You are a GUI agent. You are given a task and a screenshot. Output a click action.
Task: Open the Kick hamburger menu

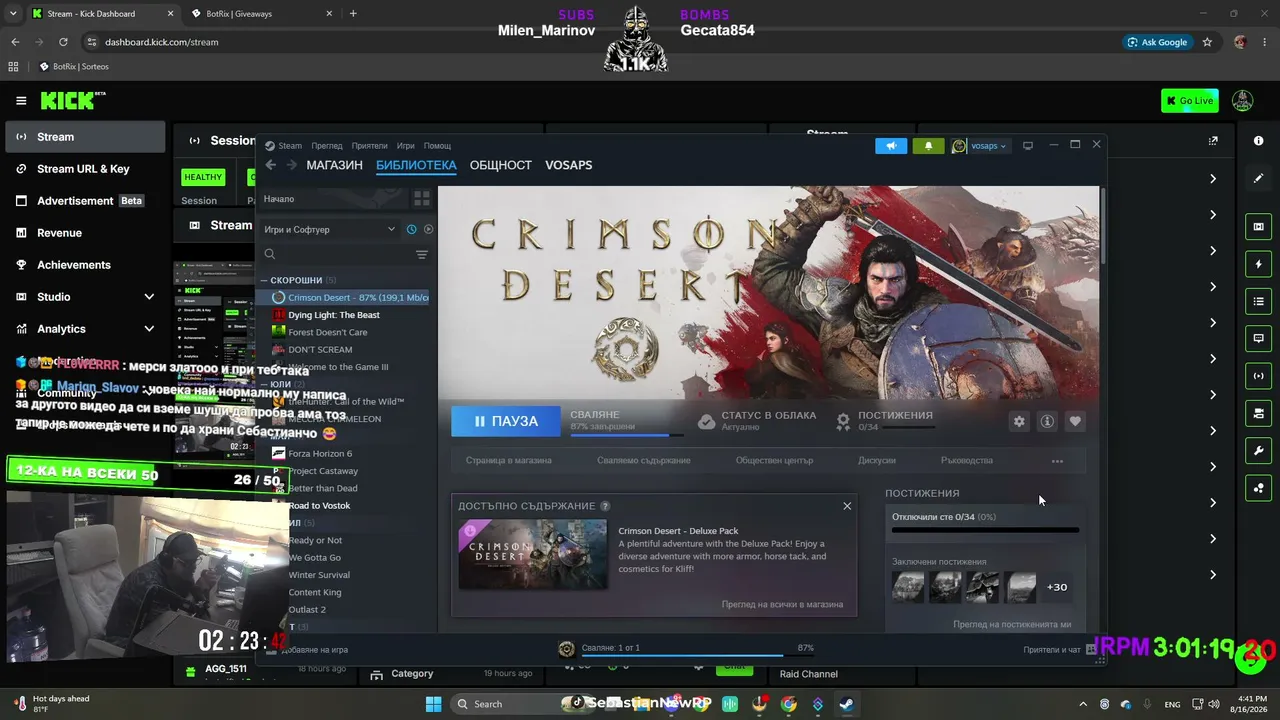(21, 100)
